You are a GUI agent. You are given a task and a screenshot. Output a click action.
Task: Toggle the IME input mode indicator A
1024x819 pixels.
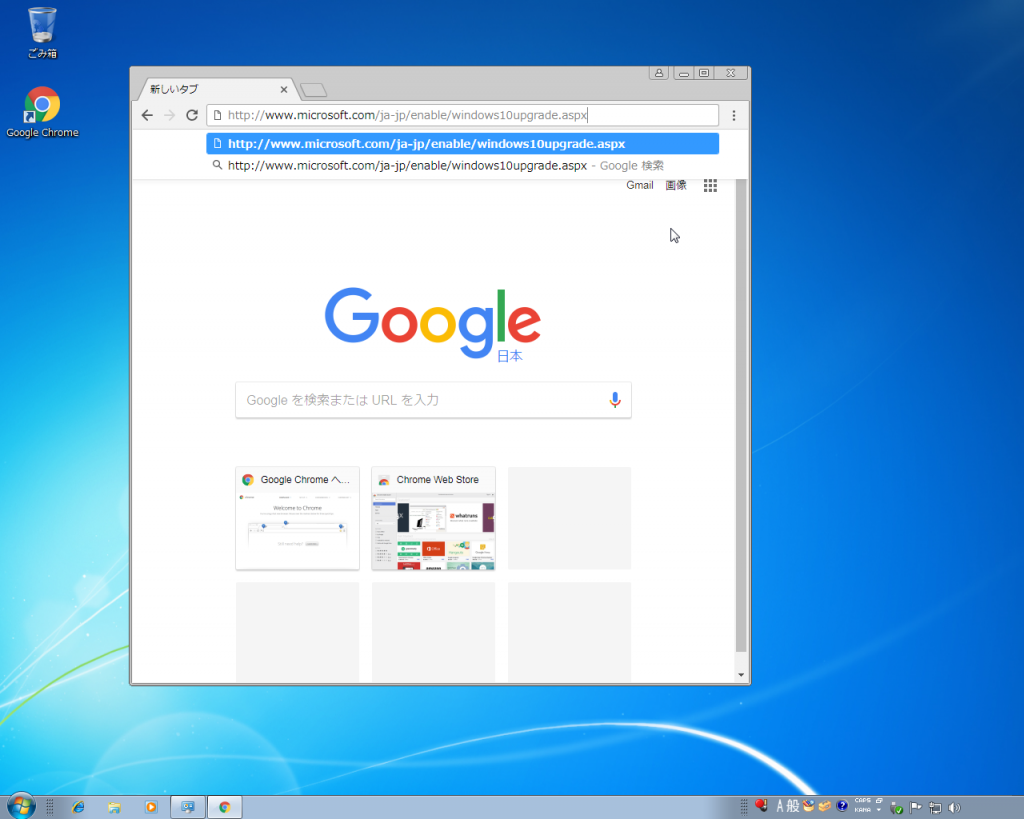pos(780,805)
